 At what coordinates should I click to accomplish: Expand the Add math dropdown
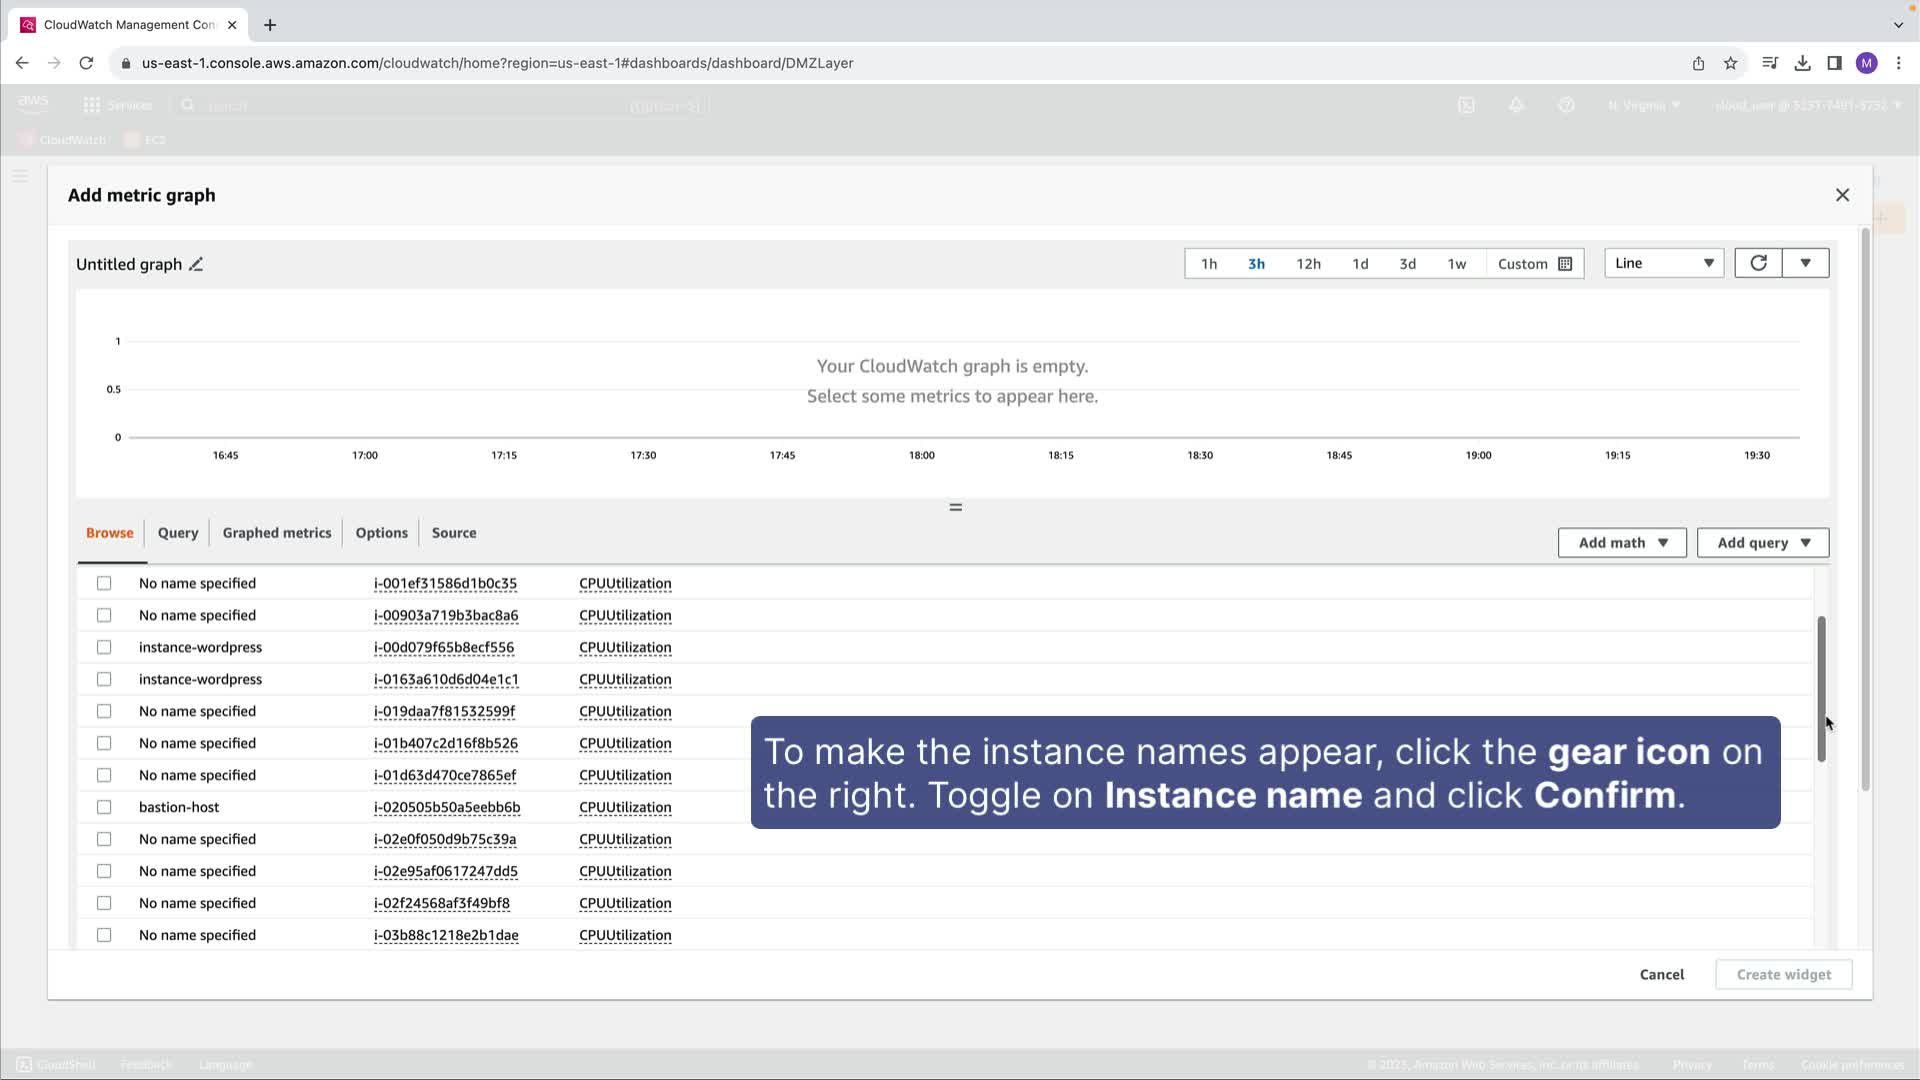point(1622,543)
